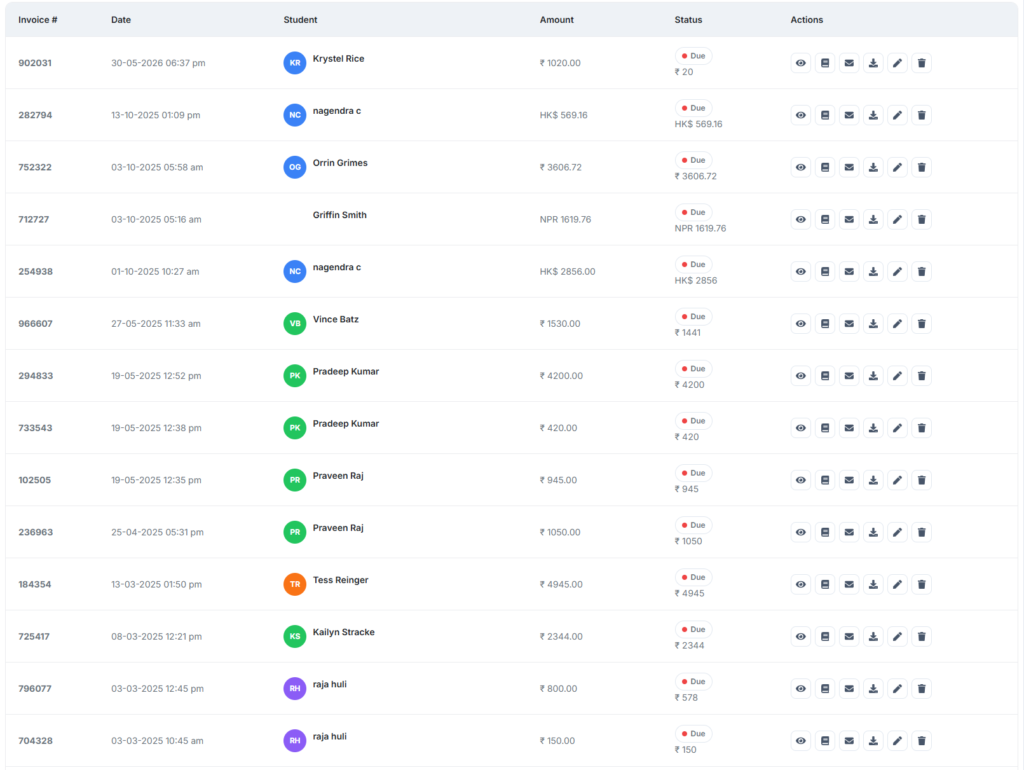Click the VB avatar of Vince Batz
Viewport: 1024px width, 770px height.
pos(295,323)
